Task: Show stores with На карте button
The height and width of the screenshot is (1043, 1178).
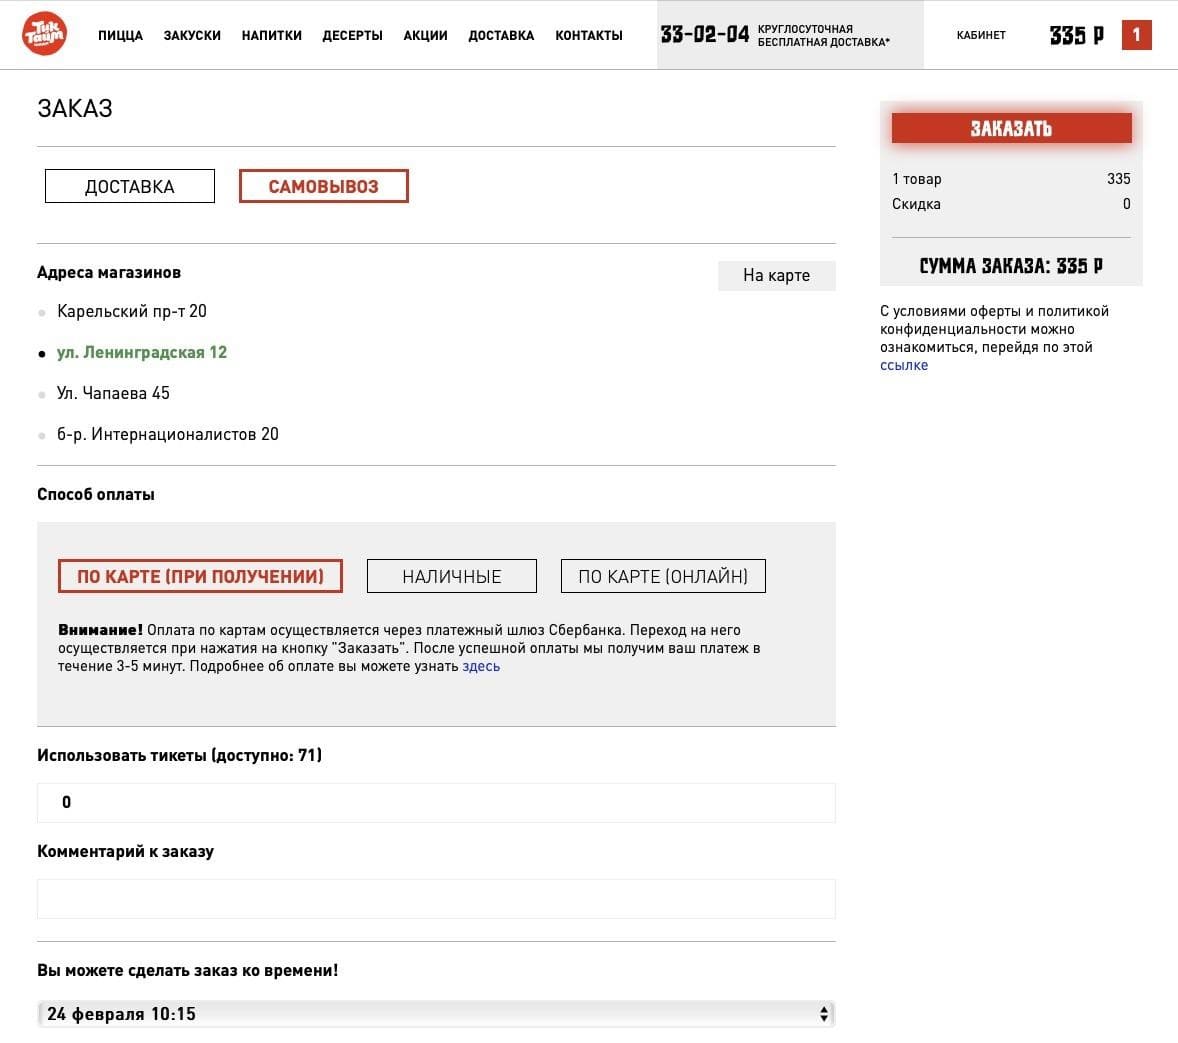Action: [x=776, y=275]
